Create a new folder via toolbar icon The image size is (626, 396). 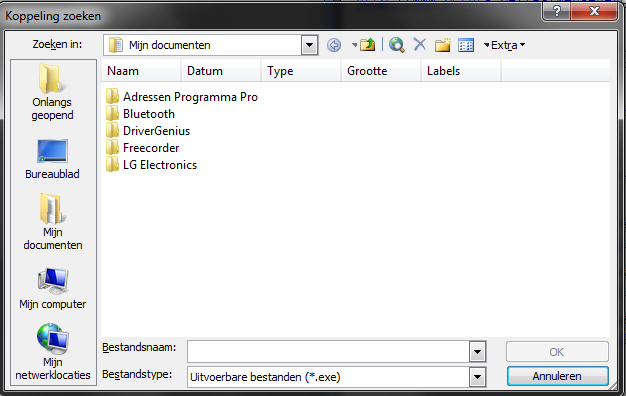442,45
